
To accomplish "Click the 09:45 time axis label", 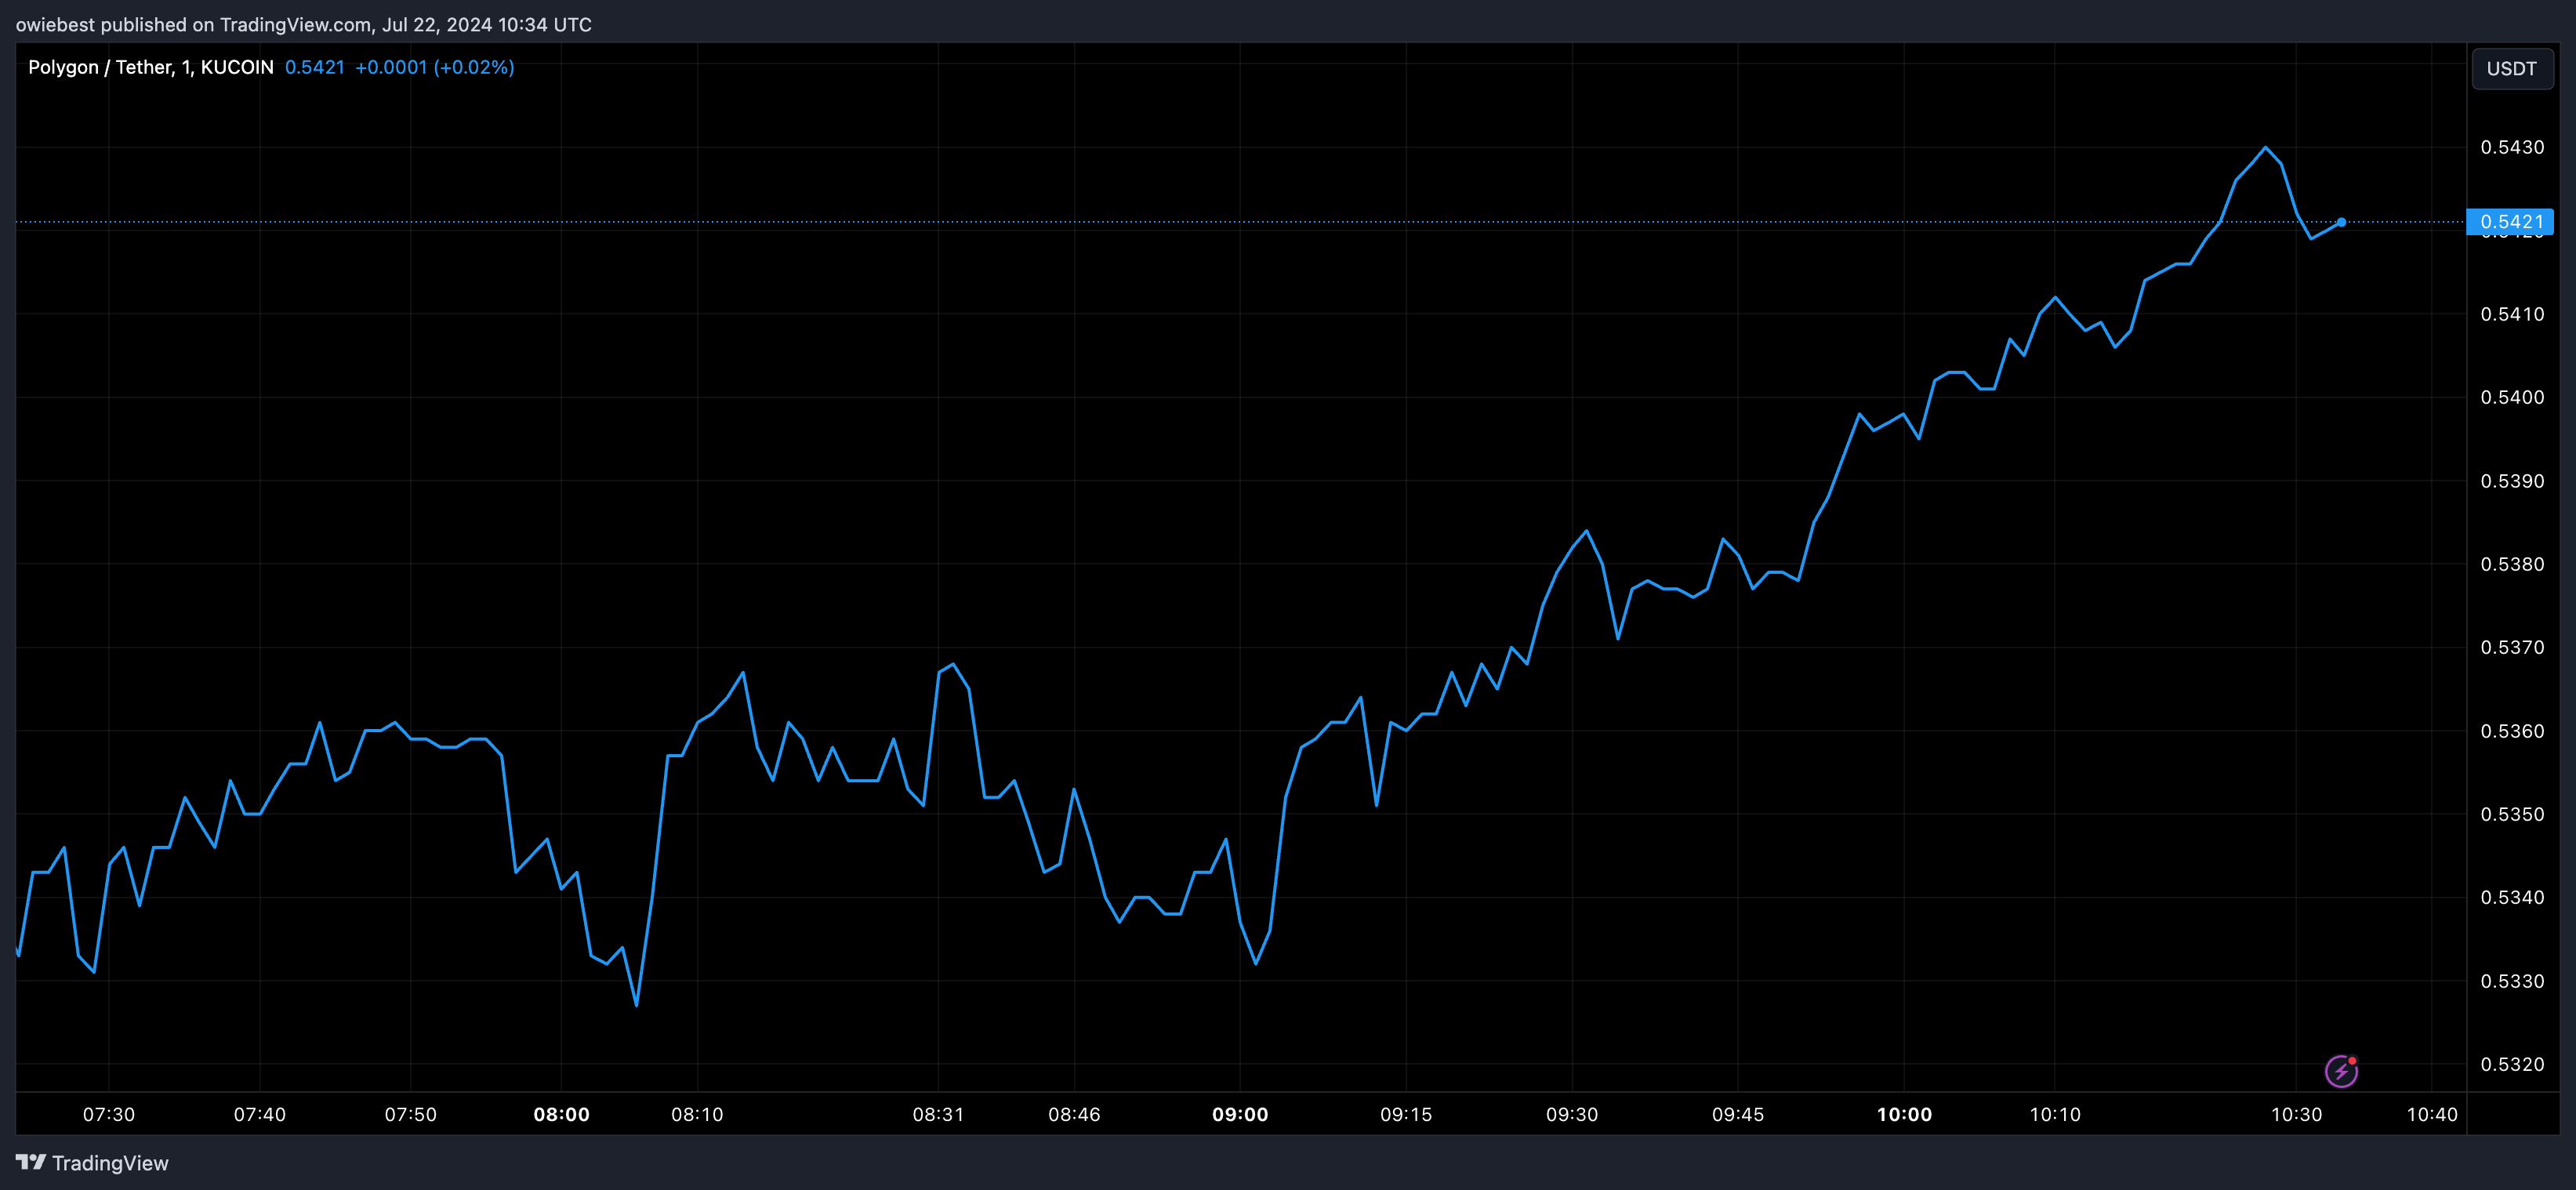I will (x=1738, y=1114).
